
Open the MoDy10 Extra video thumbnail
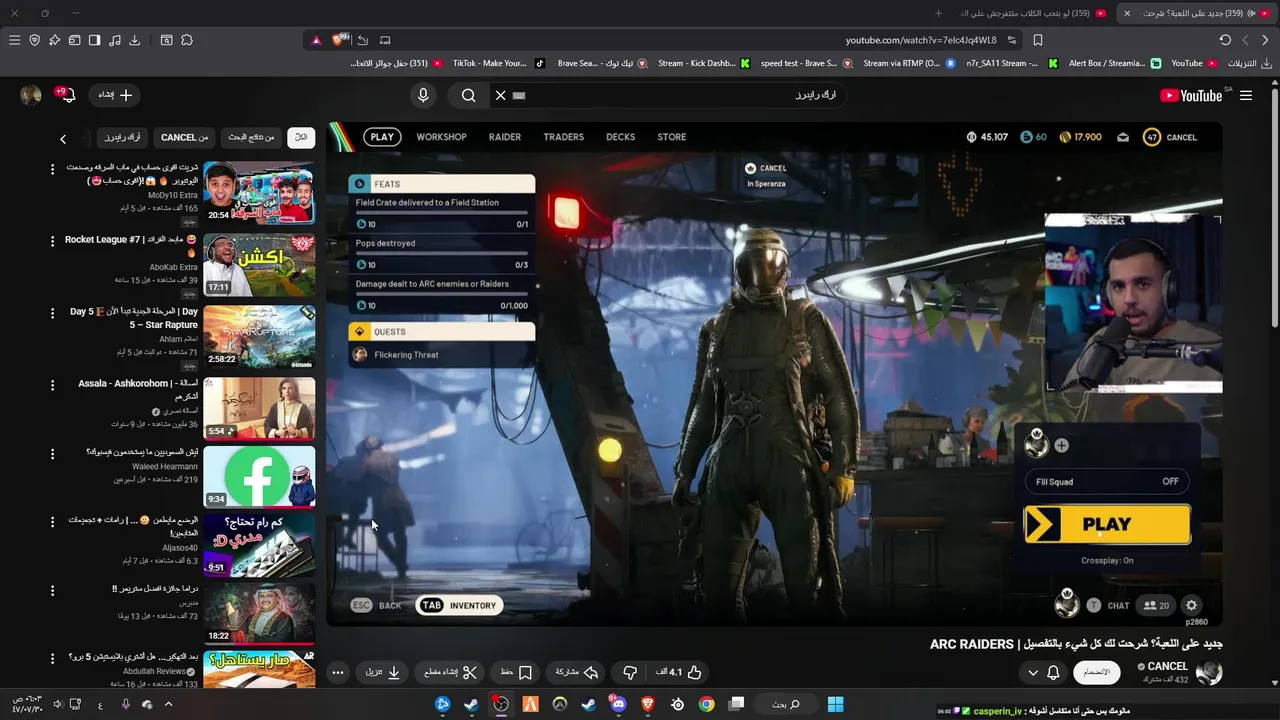(x=259, y=193)
